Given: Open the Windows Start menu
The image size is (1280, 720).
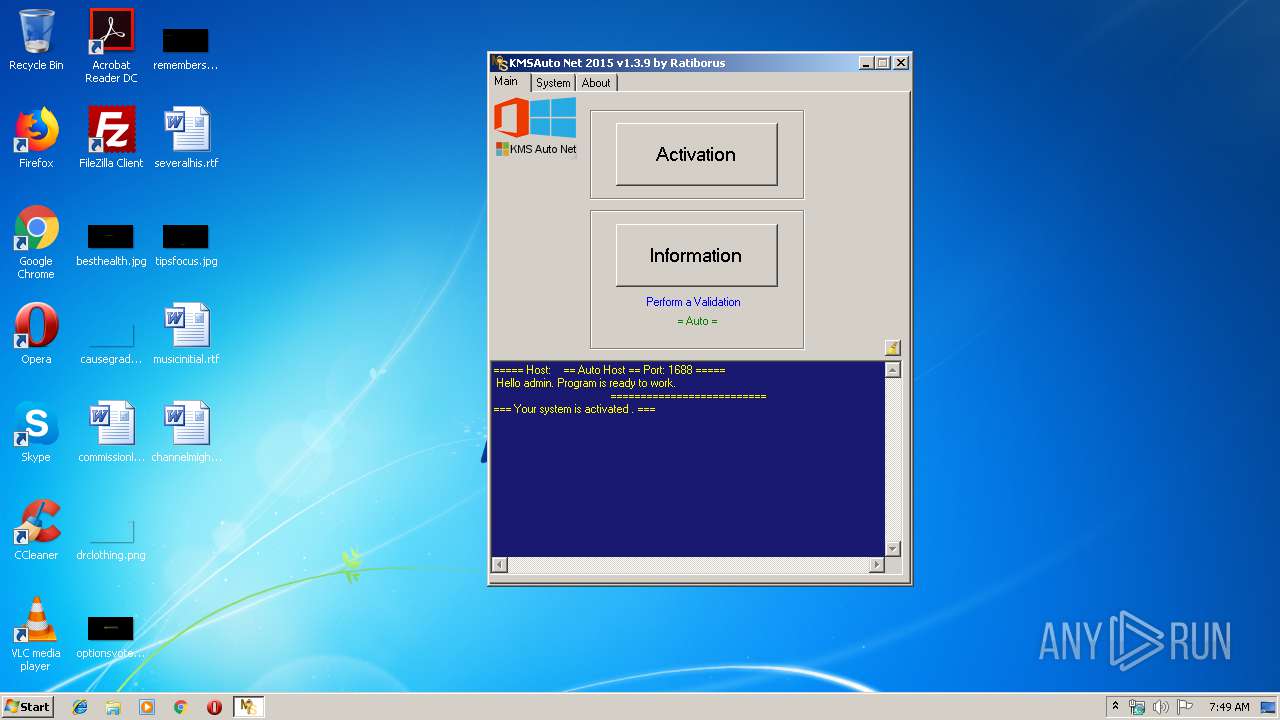Looking at the screenshot, I should click(28, 706).
